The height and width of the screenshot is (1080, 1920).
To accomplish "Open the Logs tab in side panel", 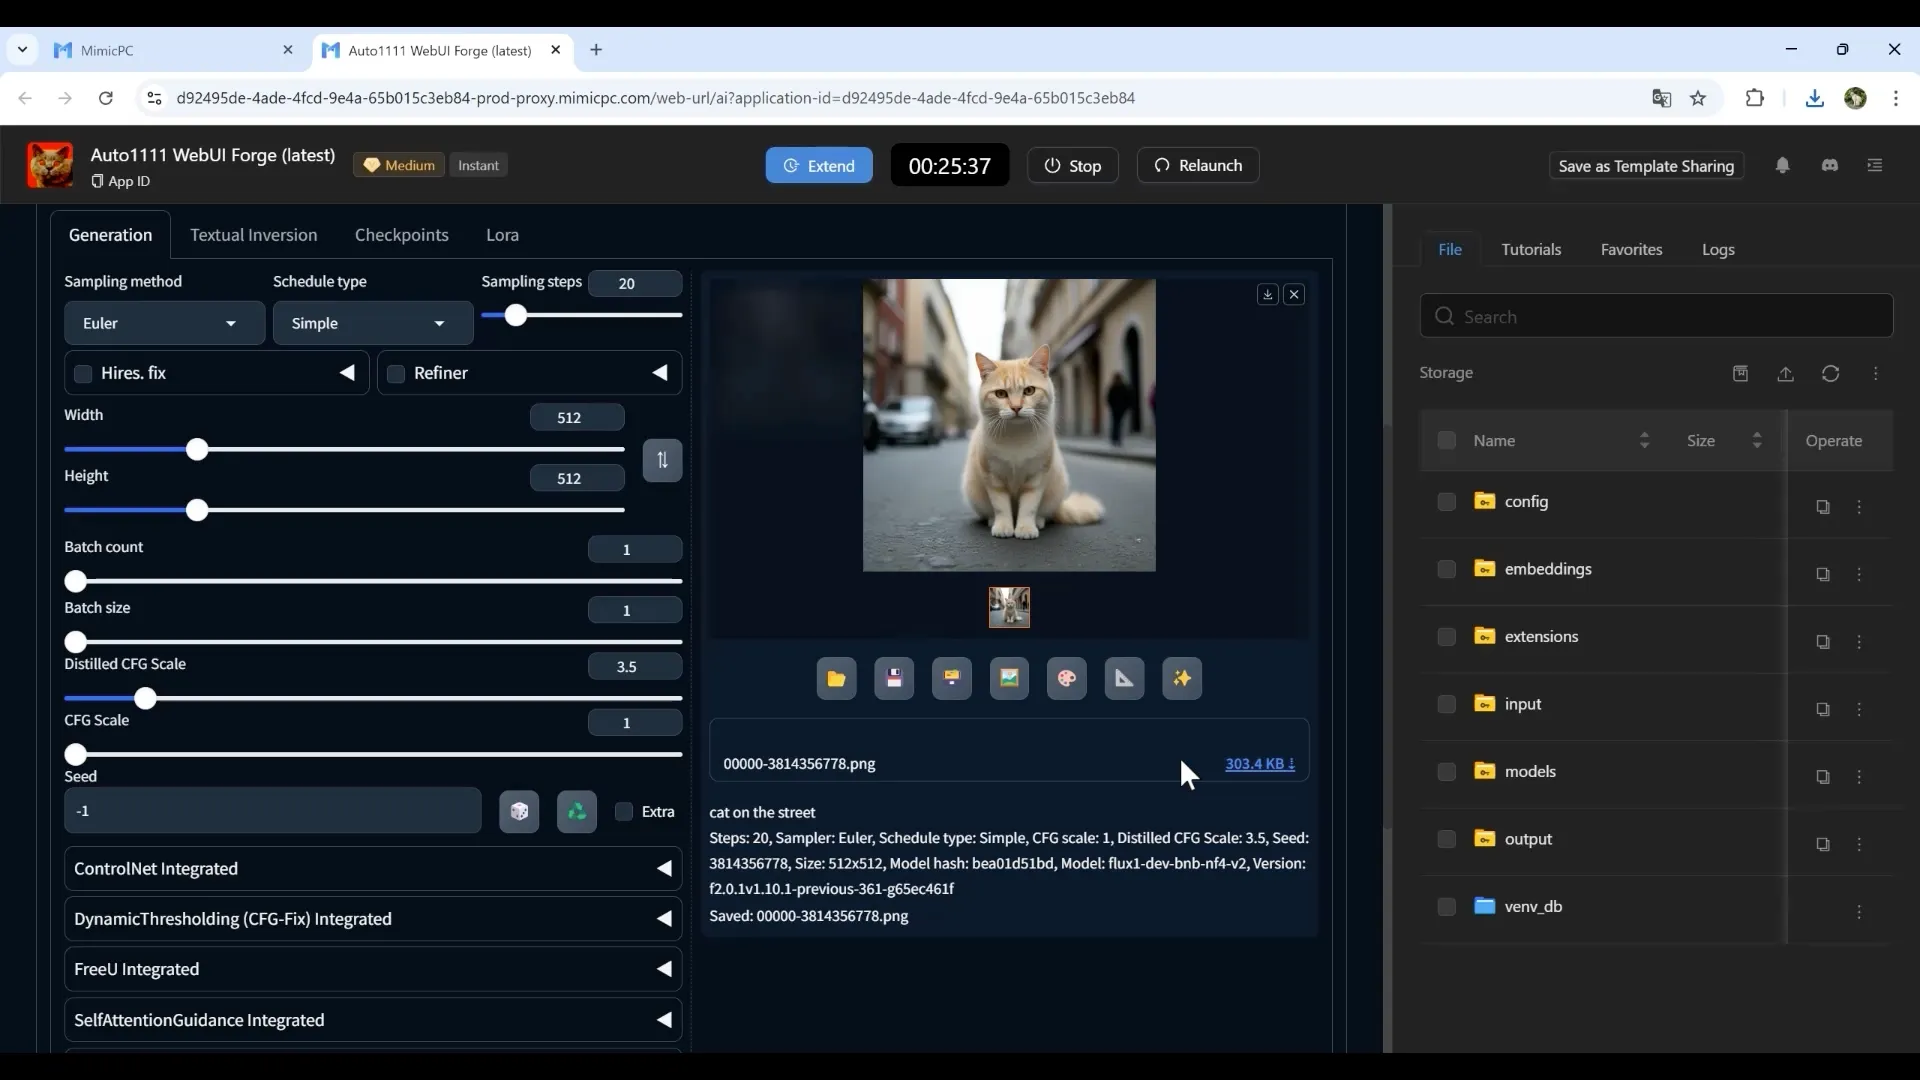I will pos(1718,250).
